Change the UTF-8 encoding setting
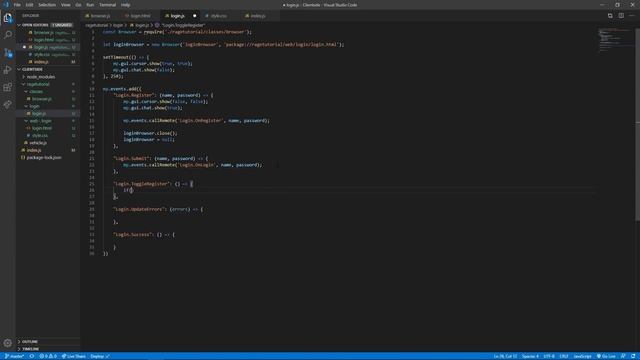This screenshot has height=360, width=640. [x=549, y=356]
